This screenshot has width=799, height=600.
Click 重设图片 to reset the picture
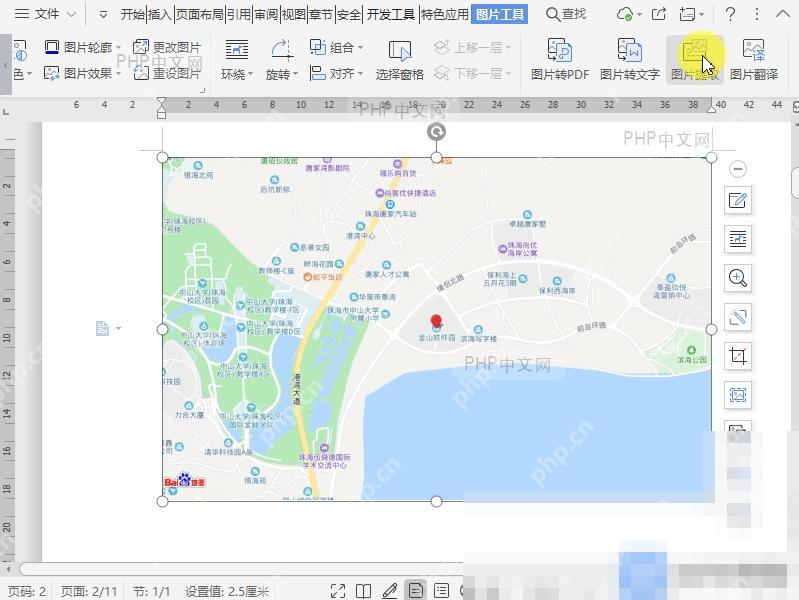tap(167, 73)
